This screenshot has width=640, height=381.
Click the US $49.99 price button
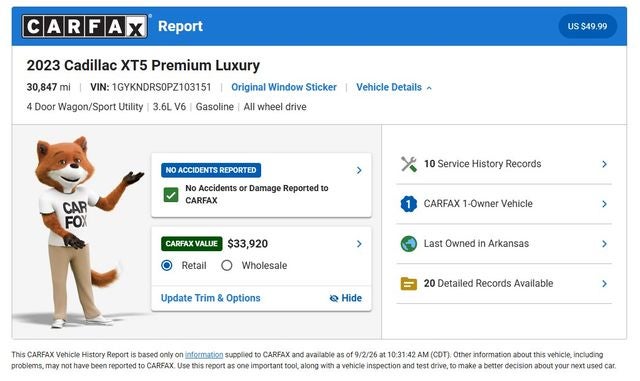click(587, 26)
